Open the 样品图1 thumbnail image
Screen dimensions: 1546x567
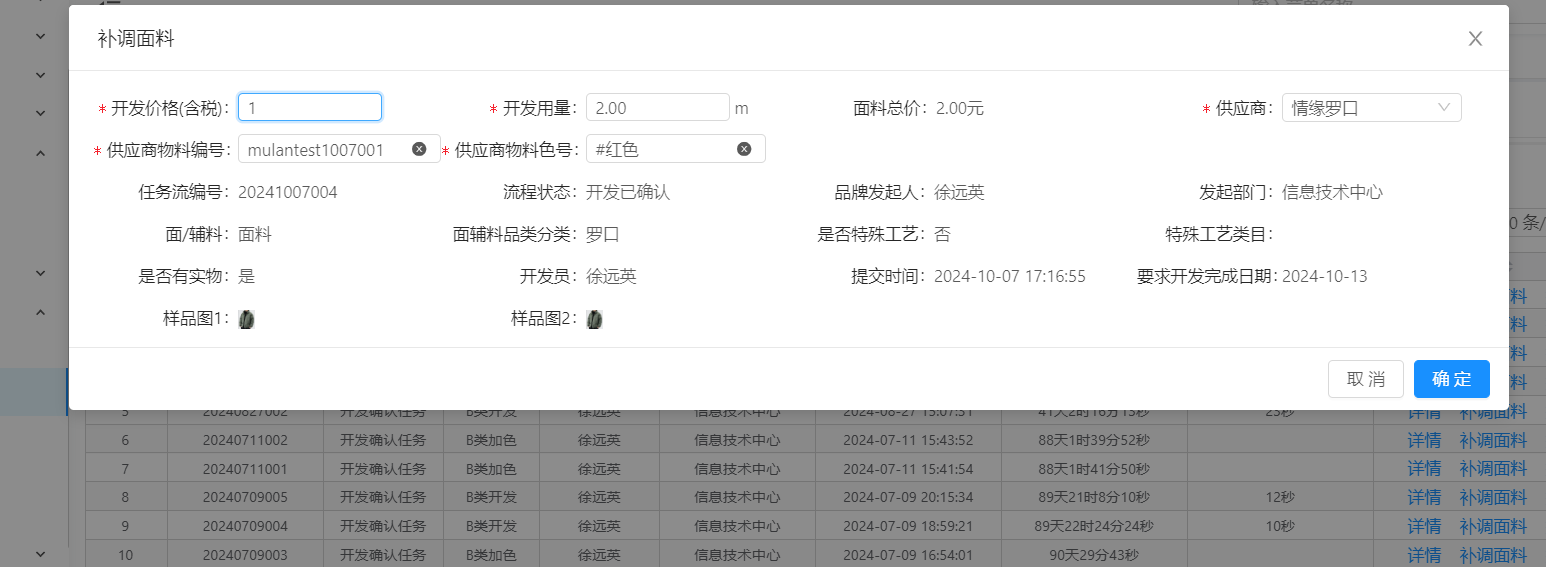click(246, 319)
